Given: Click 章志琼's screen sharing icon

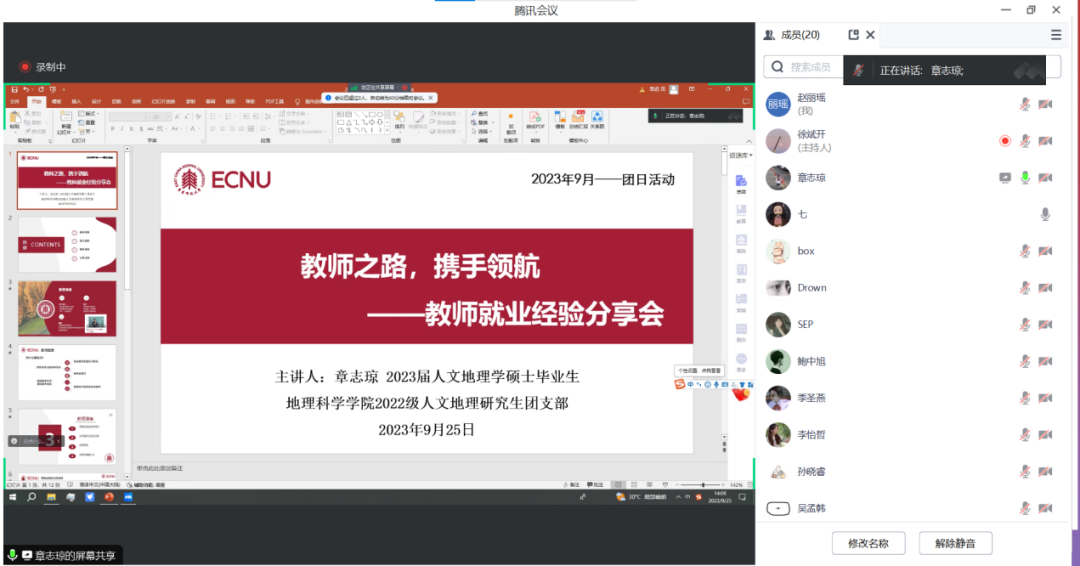Looking at the screenshot, I should pyautogui.click(x=1005, y=178).
